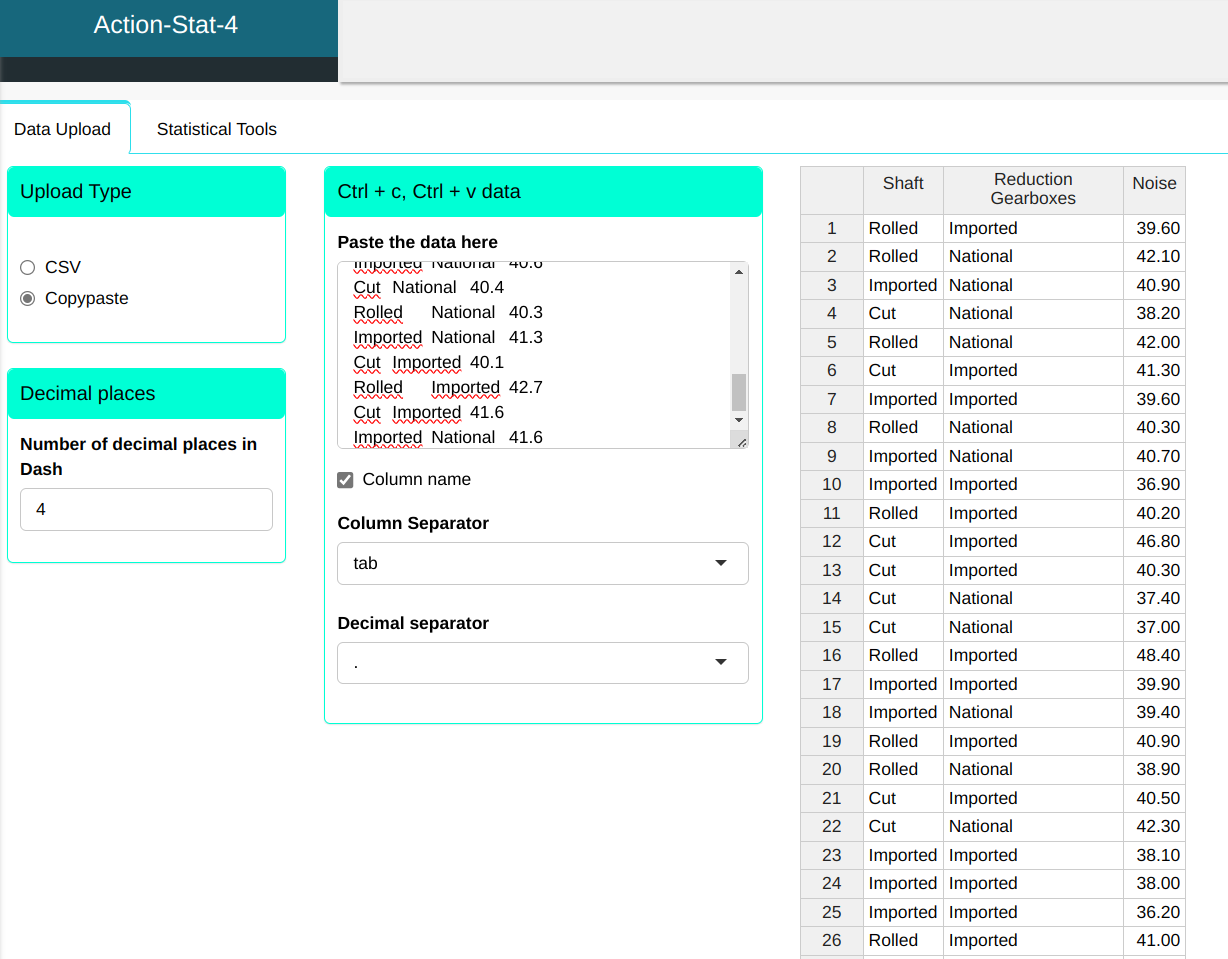Viewport: 1228px width, 959px height.
Task: Click the text area scroll down arrow
Action: pos(739,420)
